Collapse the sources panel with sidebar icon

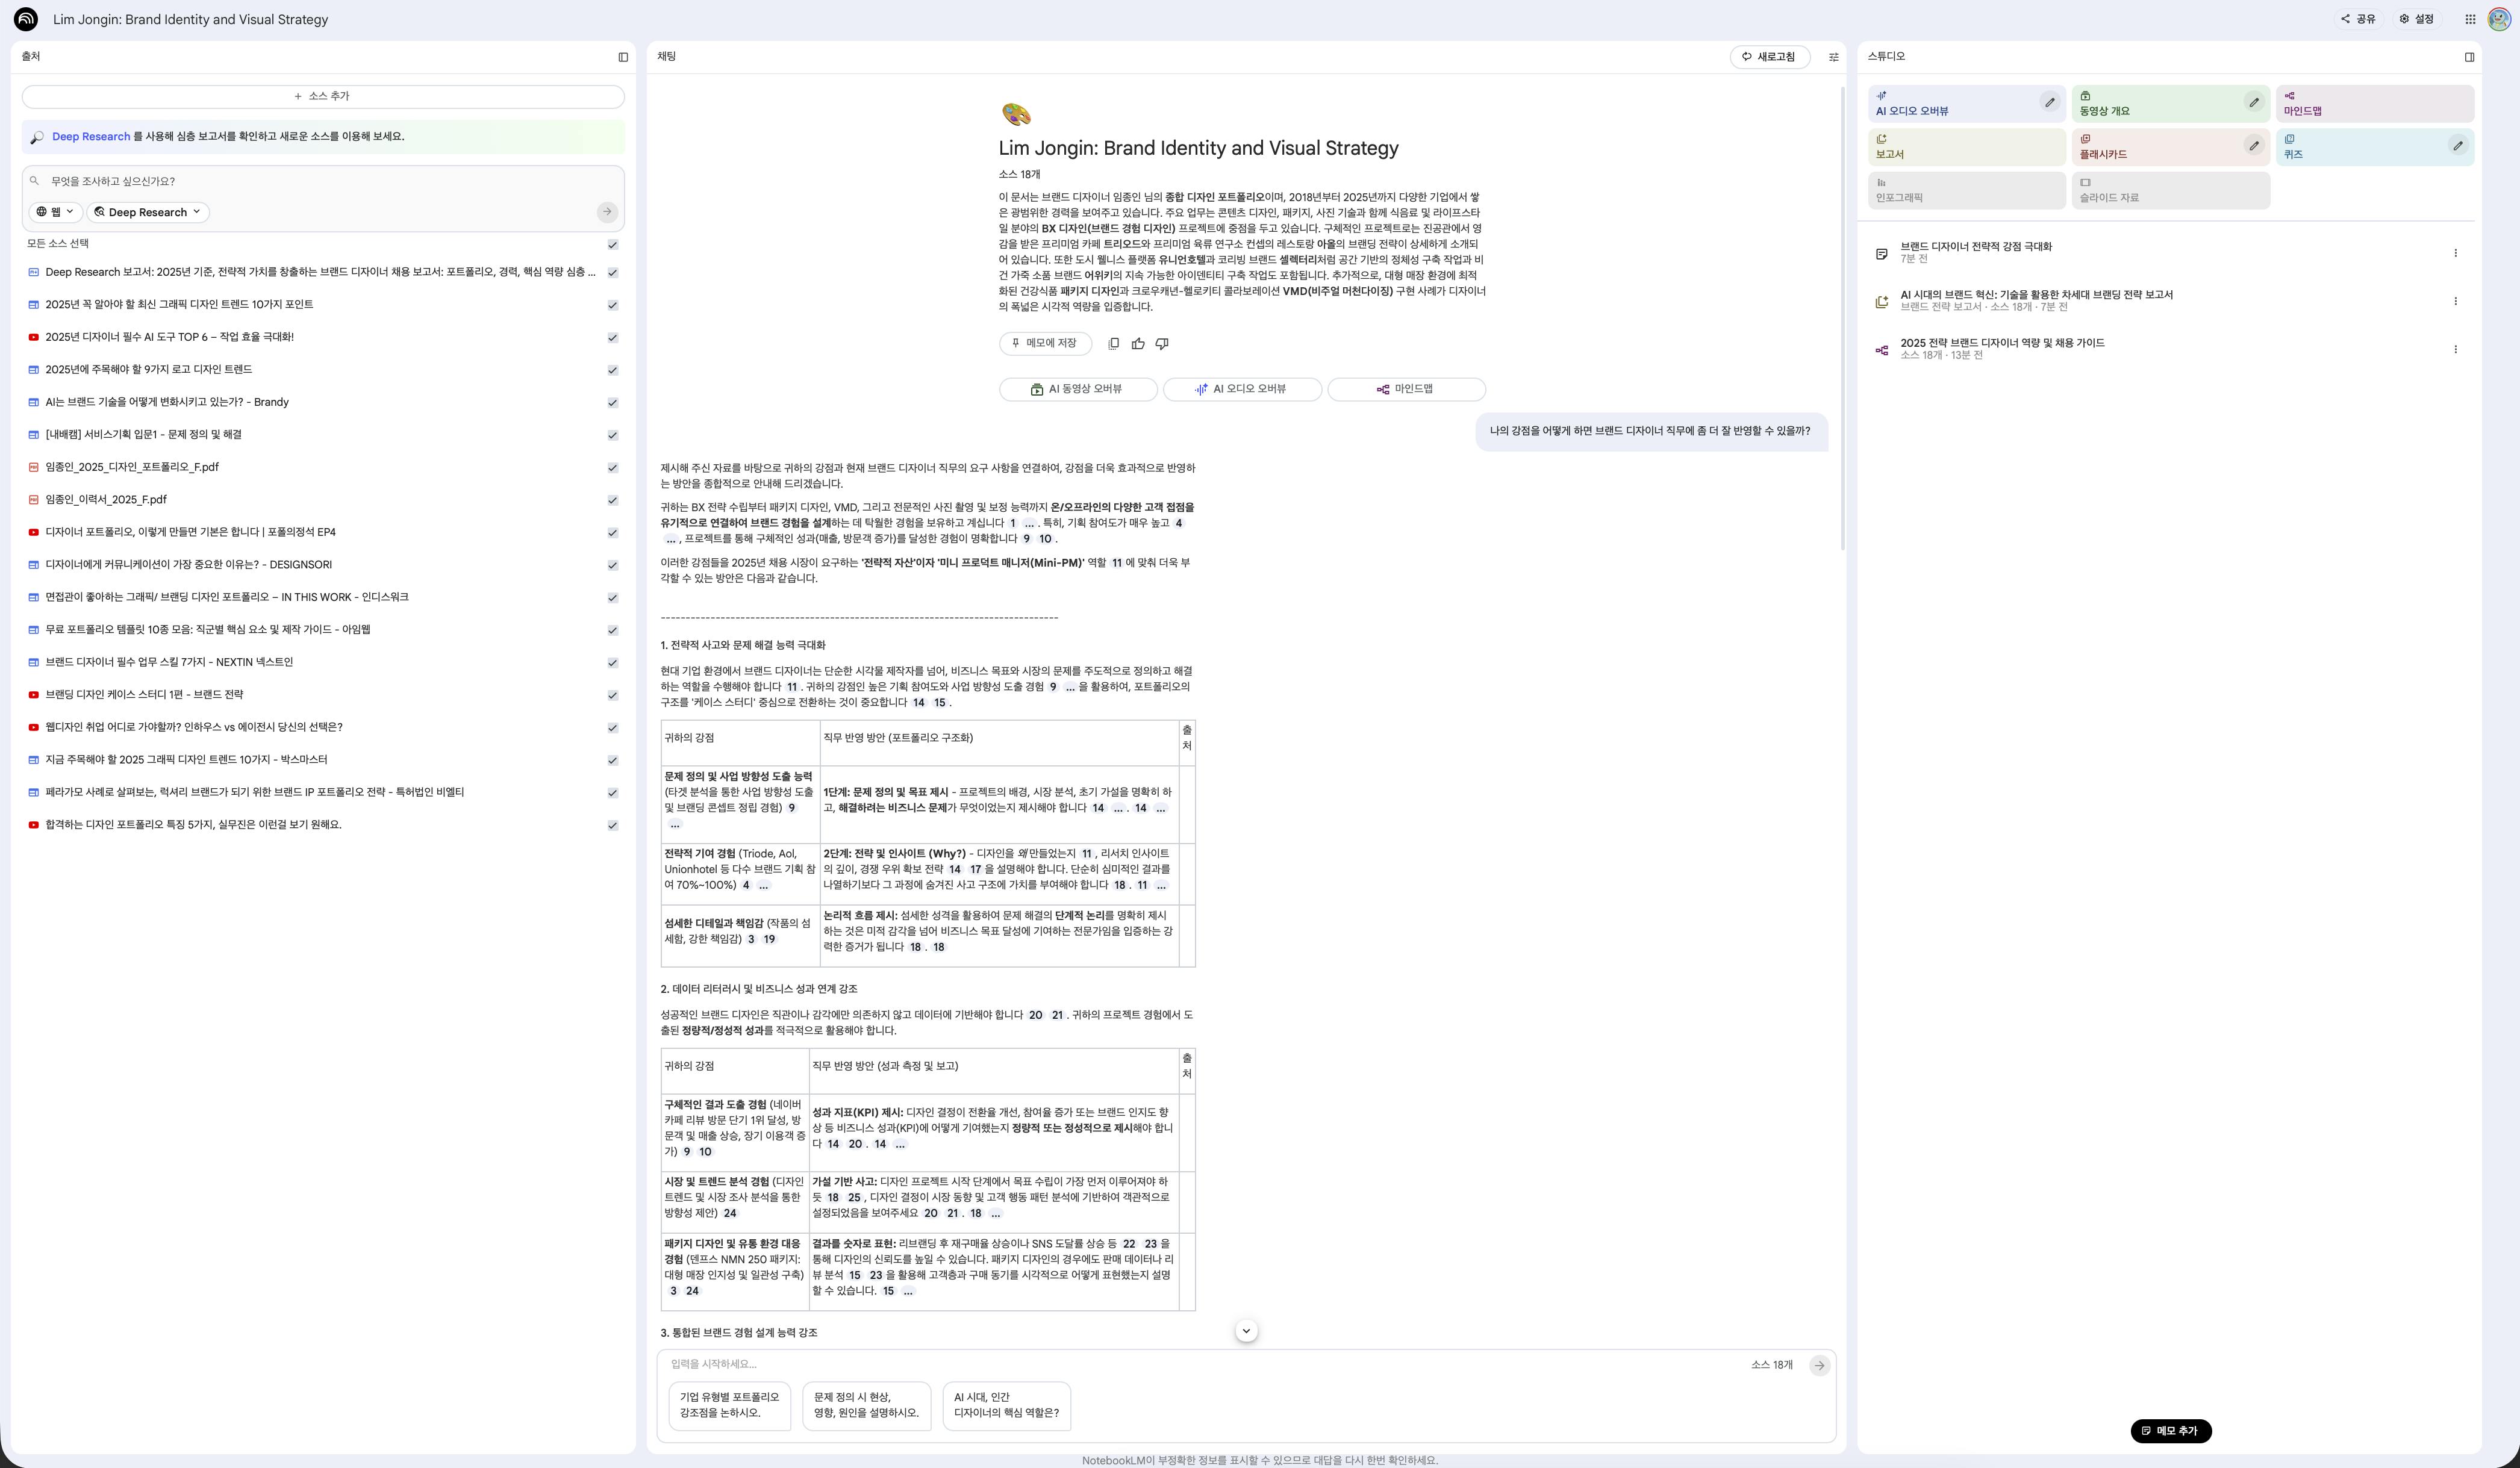point(623,57)
